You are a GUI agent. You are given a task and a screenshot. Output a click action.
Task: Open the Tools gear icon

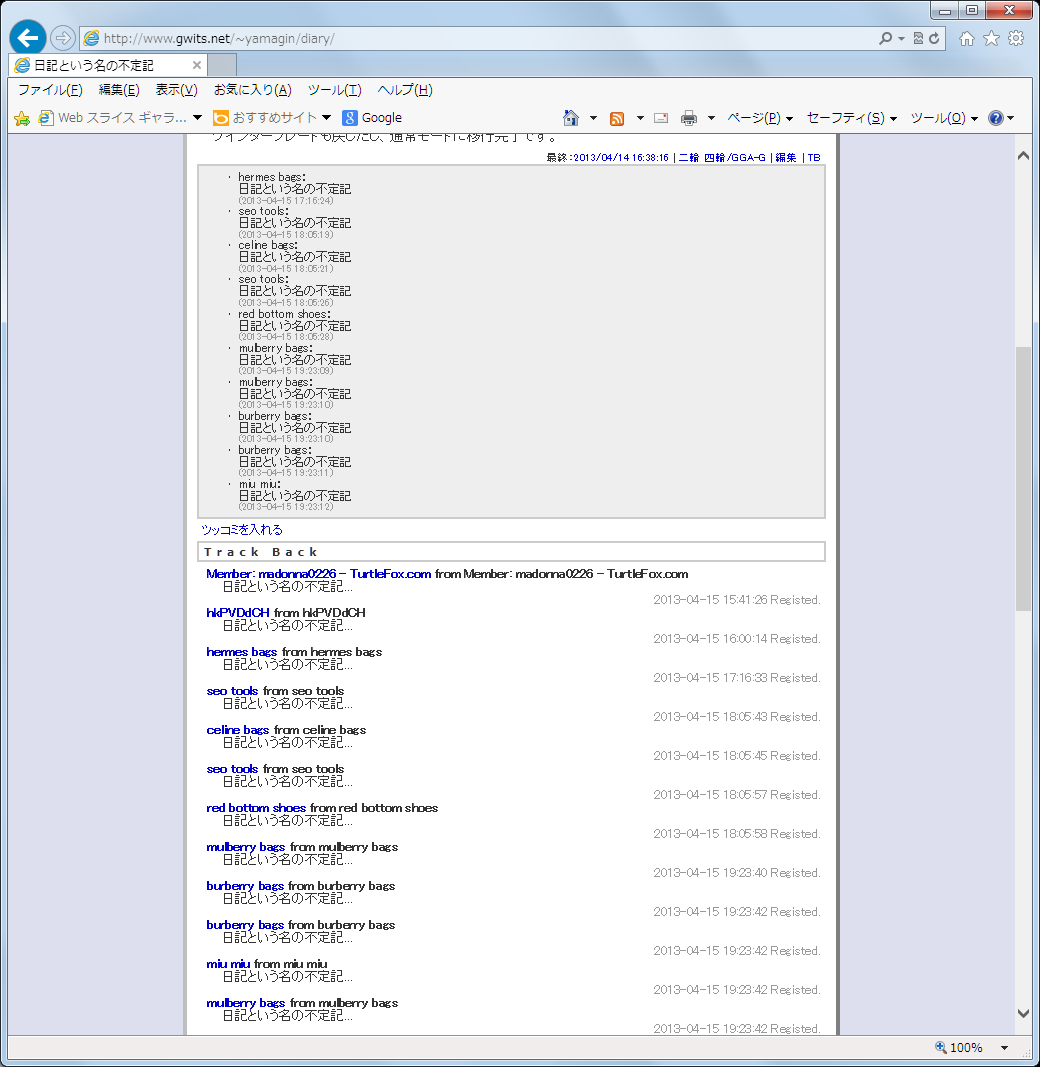[1016, 38]
